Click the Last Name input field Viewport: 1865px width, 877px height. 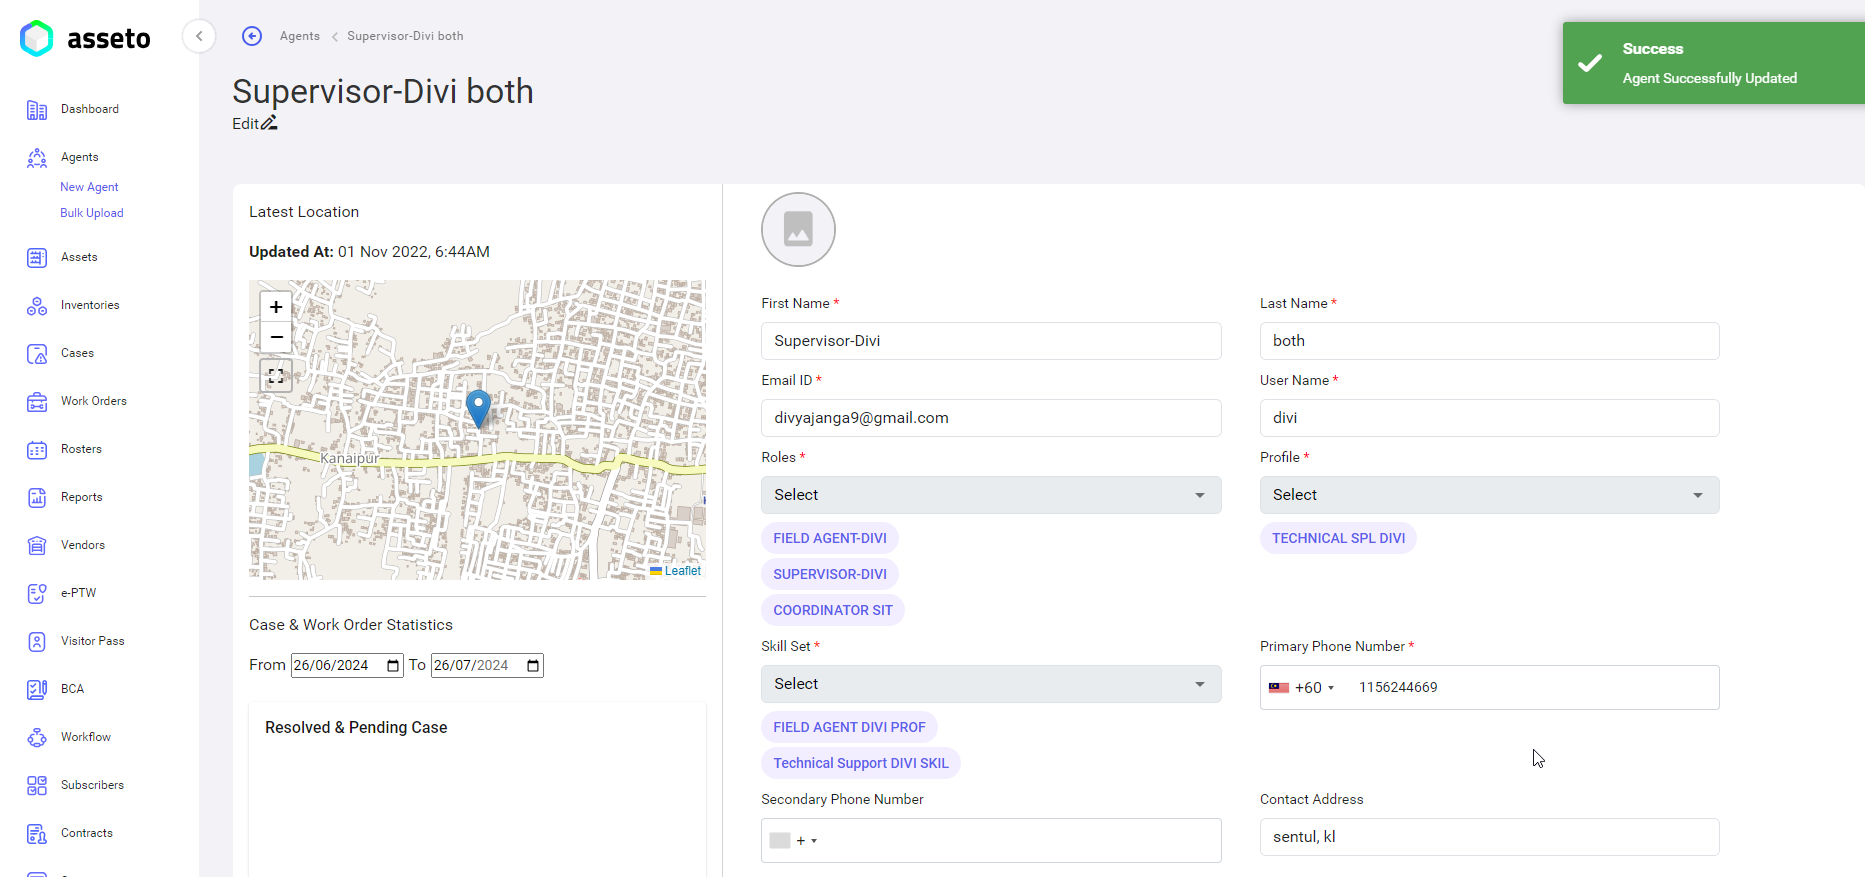point(1489,341)
